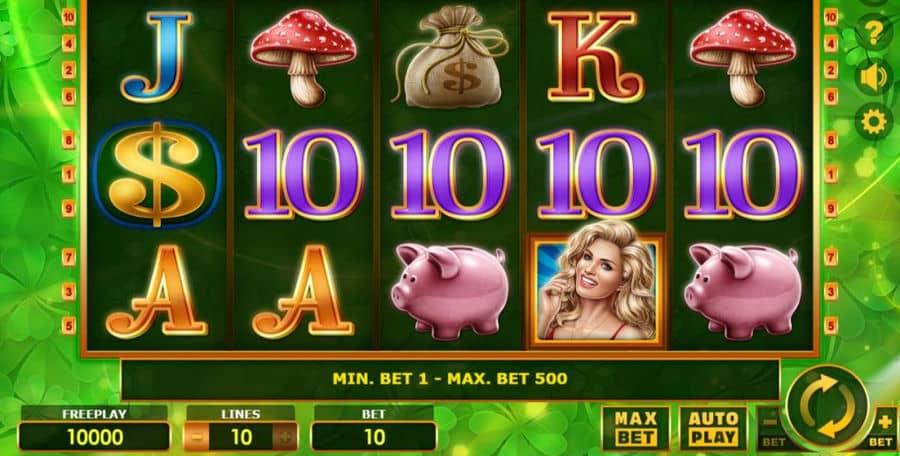The image size is (900, 456).
Task: Raise the bet using plus BET button
Action: coord(886,428)
